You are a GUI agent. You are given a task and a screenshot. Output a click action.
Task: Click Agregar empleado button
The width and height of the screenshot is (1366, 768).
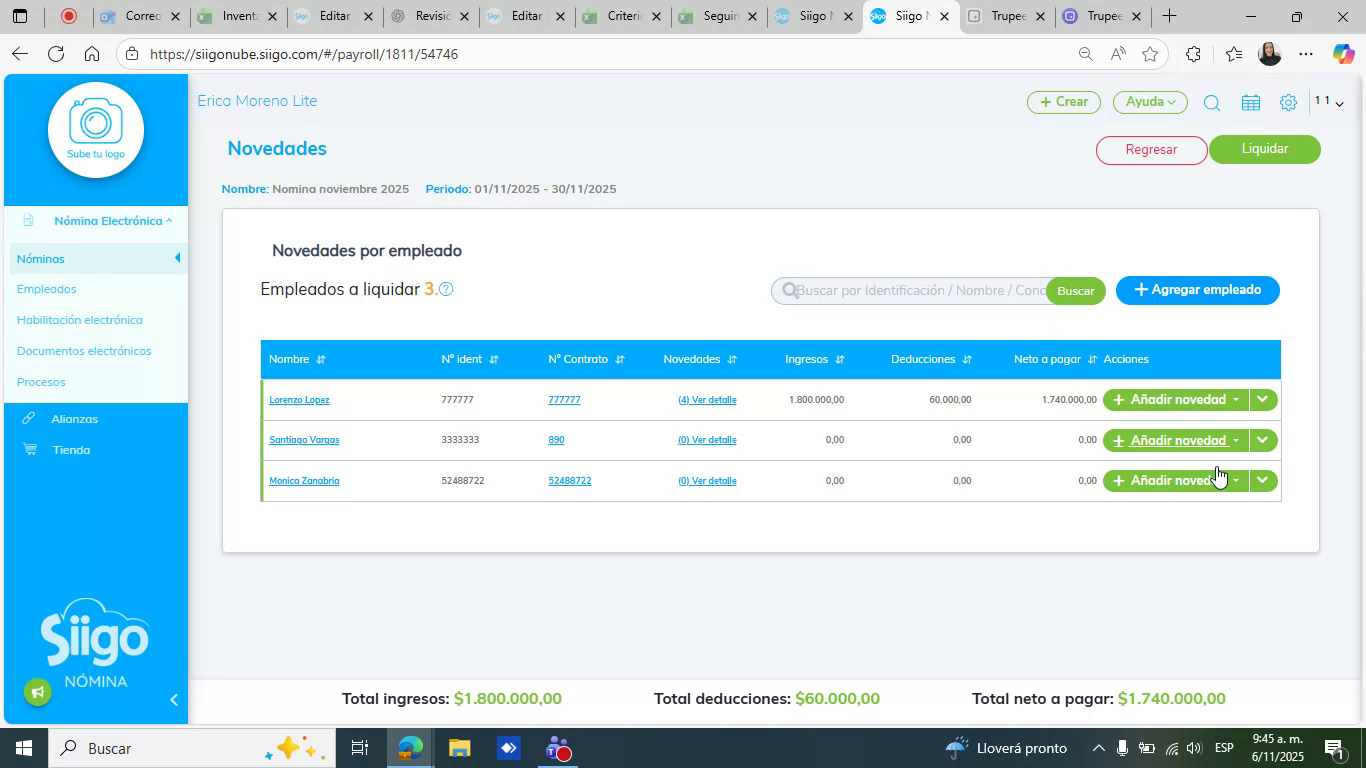click(1198, 290)
